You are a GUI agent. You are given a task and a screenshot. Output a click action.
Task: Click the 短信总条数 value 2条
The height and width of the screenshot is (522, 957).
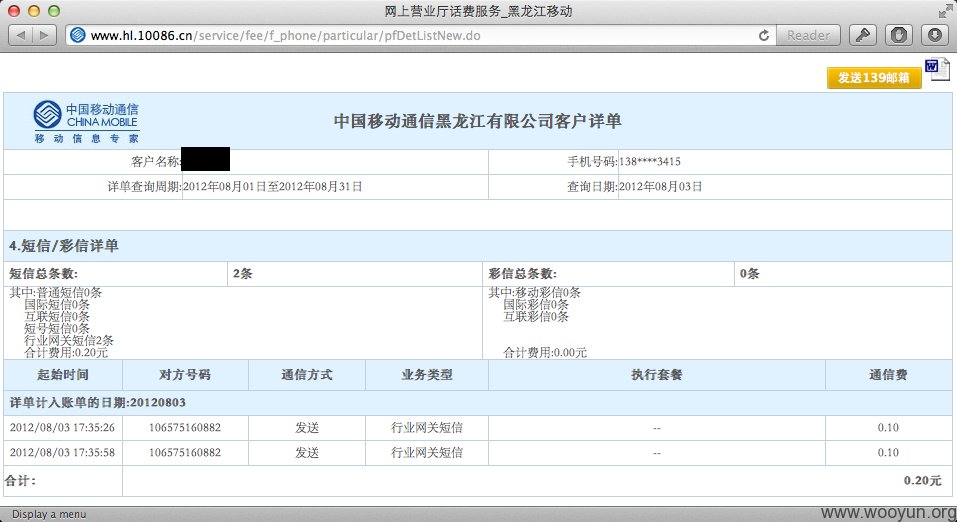click(x=242, y=274)
